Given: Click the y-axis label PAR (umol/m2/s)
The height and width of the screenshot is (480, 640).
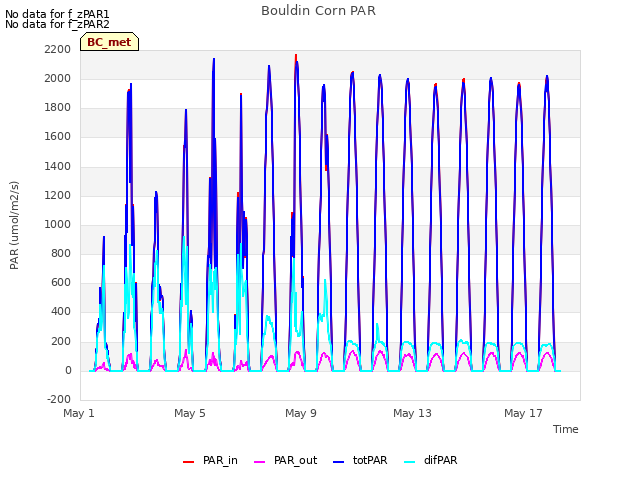Looking at the screenshot, I should pos(14,225).
